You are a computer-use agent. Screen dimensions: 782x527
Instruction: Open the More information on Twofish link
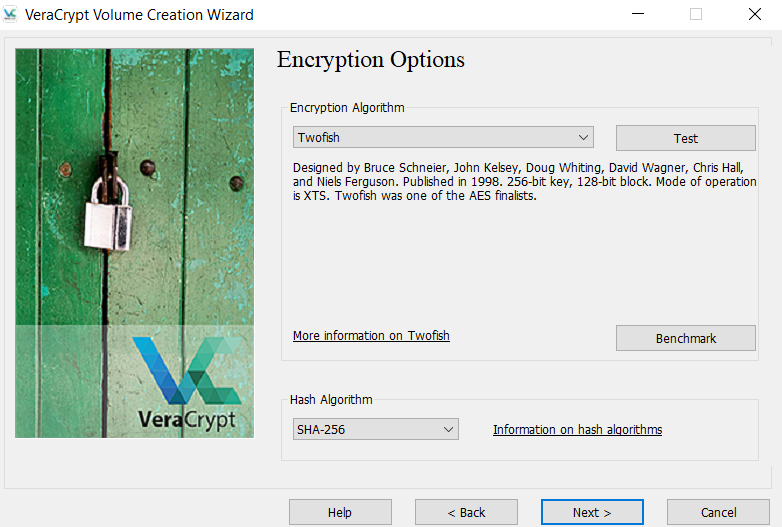371,336
